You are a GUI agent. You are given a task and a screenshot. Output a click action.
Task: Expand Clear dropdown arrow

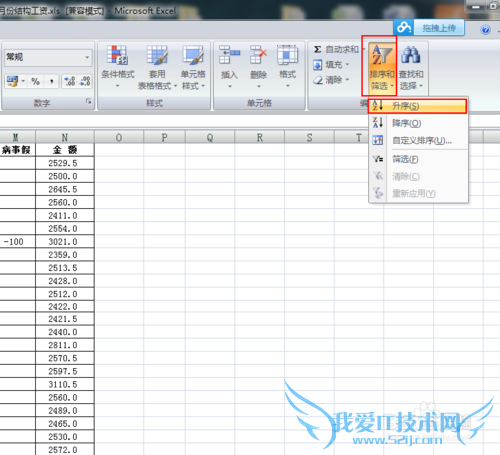coord(347,80)
